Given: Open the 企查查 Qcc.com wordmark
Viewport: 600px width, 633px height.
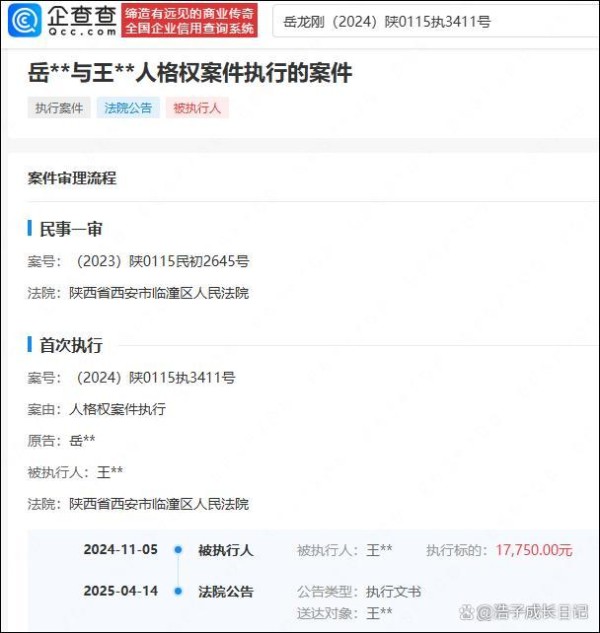Looking at the screenshot, I should pyautogui.click(x=82, y=20).
